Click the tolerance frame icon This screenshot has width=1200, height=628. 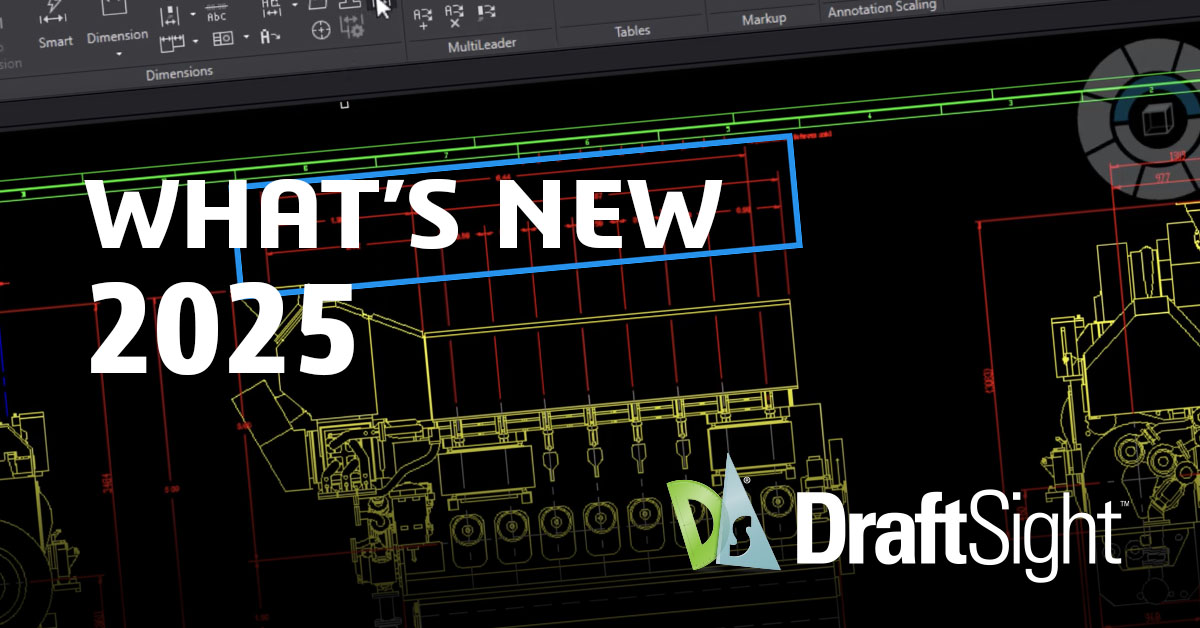click(x=222, y=39)
